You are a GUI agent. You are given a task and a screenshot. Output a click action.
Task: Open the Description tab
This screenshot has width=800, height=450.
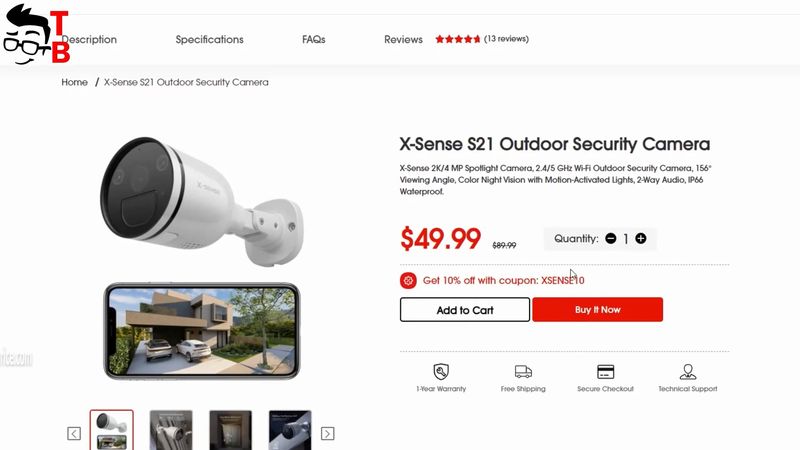tap(89, 39)
